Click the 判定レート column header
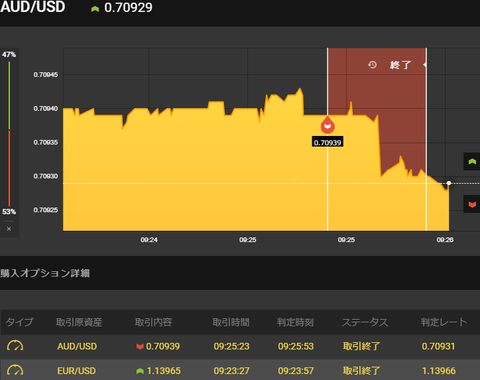480x380 pixels. coord(444,322)
